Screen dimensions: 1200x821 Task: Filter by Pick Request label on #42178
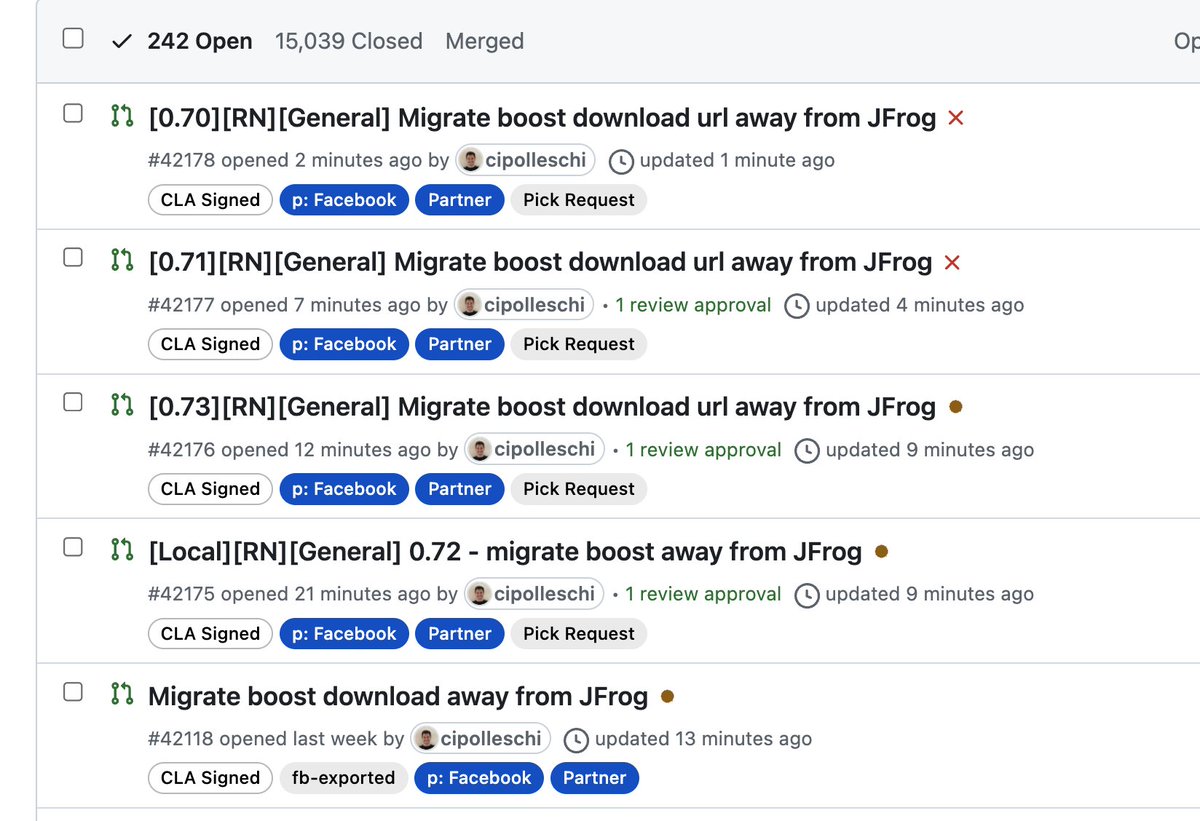point(579,200)
